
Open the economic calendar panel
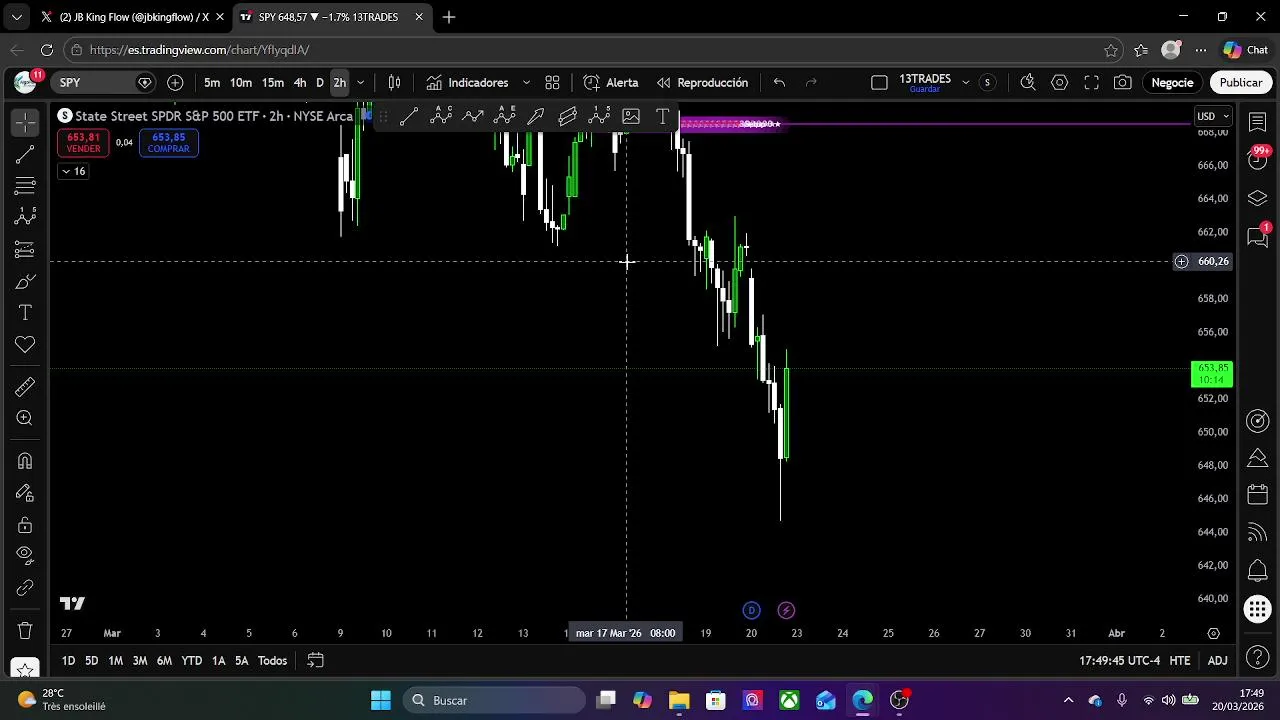click(1258, 496)
